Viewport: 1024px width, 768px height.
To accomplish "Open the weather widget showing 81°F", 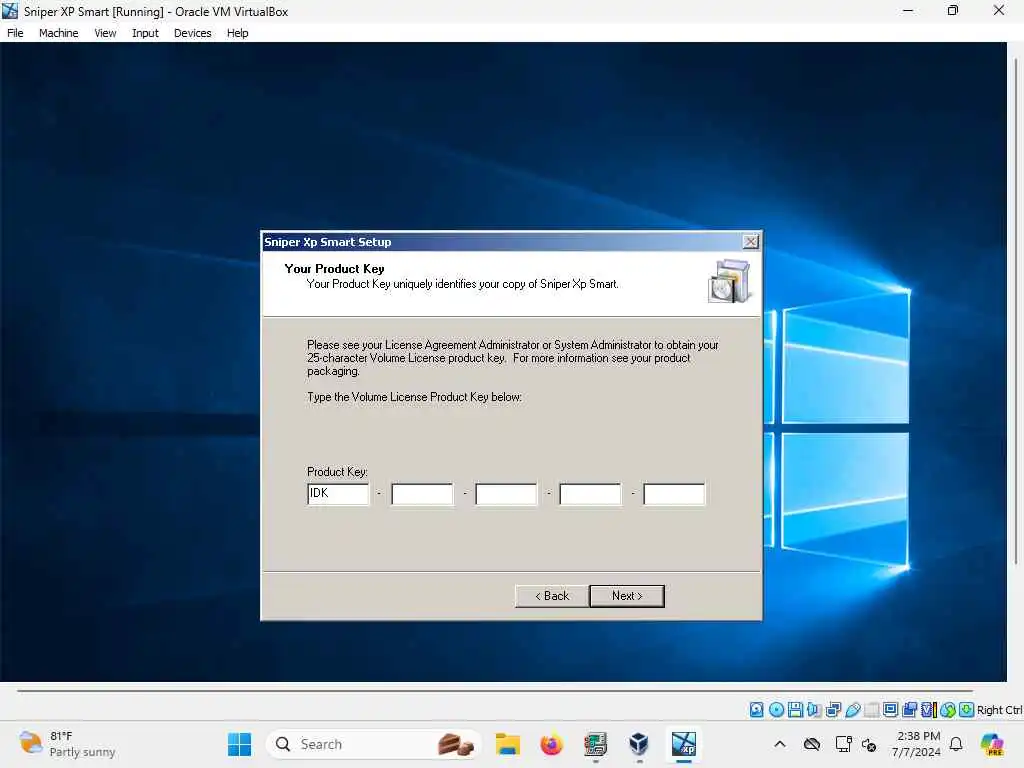I will [67, 744].
